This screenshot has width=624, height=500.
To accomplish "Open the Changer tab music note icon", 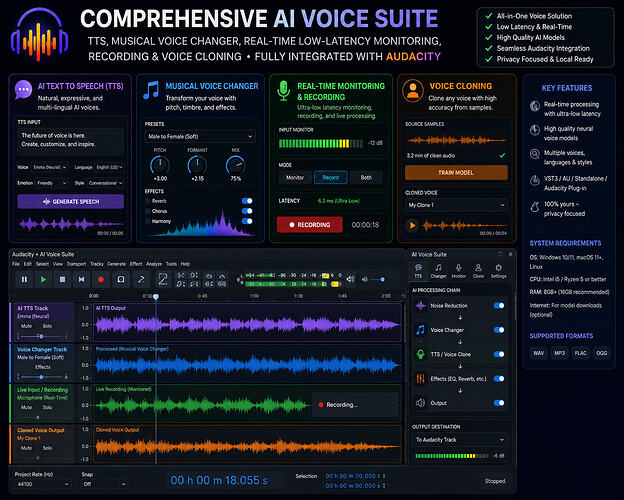I will pyautogui.click(x=438, y=270).
